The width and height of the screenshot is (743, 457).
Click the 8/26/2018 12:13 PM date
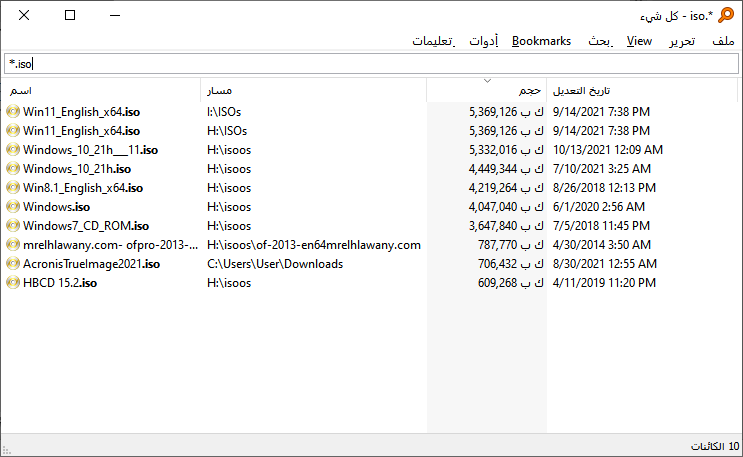[x=604, y=188]
